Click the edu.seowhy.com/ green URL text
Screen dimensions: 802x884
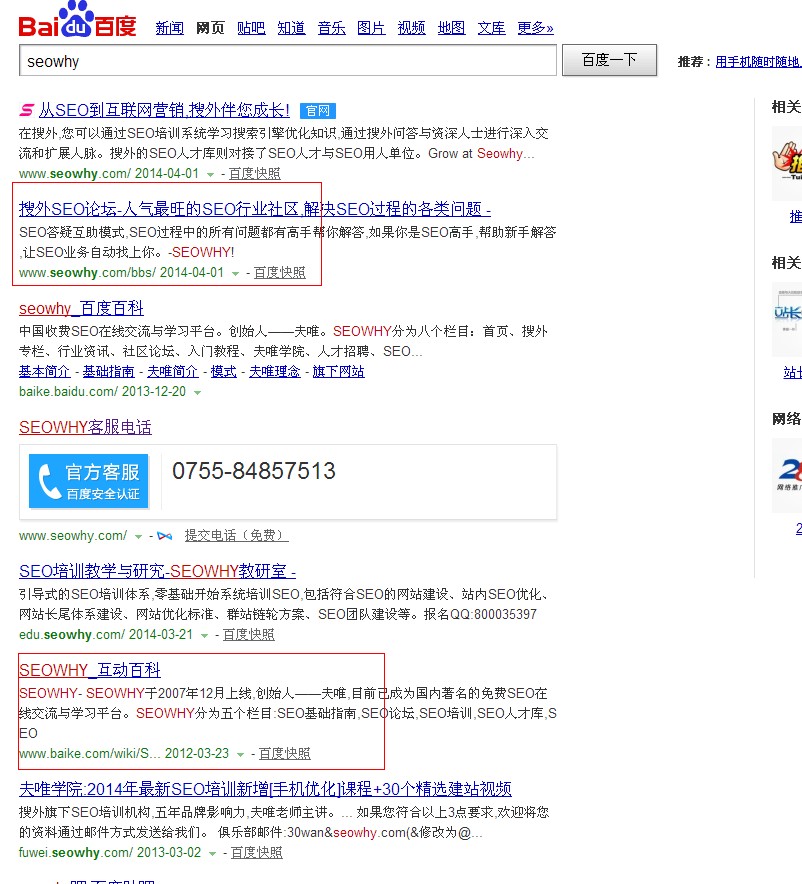coord(72,635)
